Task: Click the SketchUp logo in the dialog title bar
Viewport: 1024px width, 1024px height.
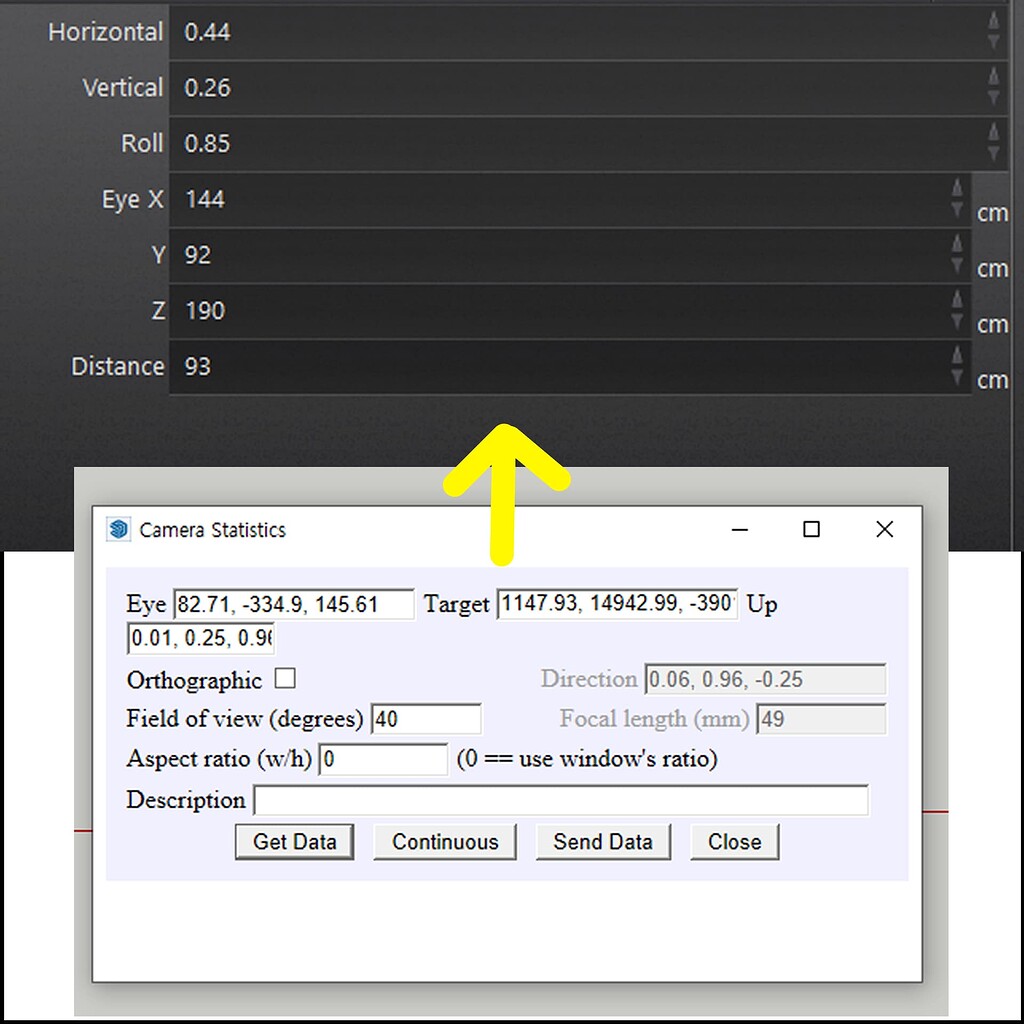Action: (x=119, y=529)
